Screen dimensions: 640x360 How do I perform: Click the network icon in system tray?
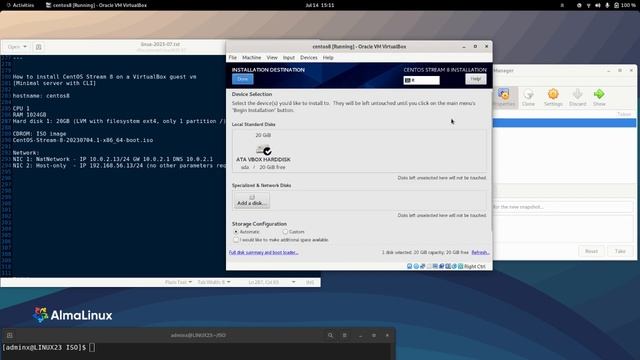point(588,5)
